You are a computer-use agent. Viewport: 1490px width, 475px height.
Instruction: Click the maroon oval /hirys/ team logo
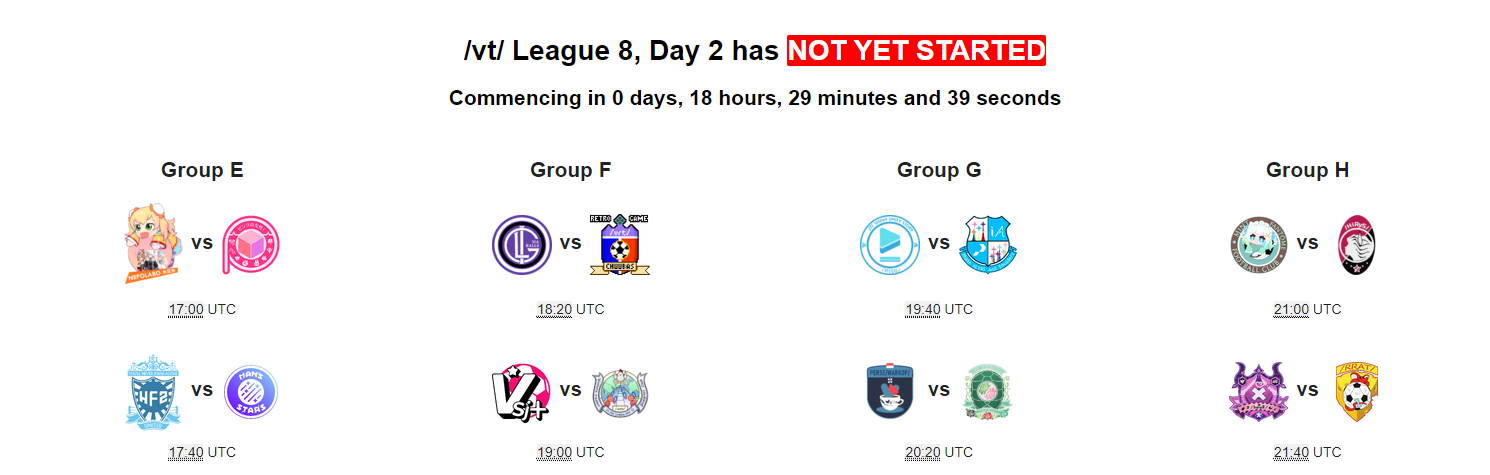pos(1356,245)
